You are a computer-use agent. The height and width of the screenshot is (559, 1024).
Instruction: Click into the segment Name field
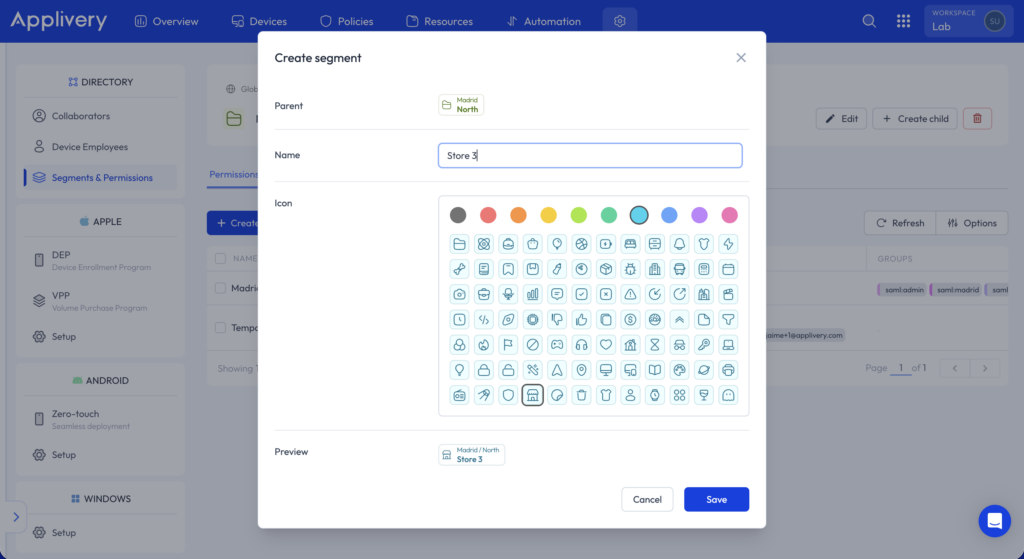click(590, 155)
